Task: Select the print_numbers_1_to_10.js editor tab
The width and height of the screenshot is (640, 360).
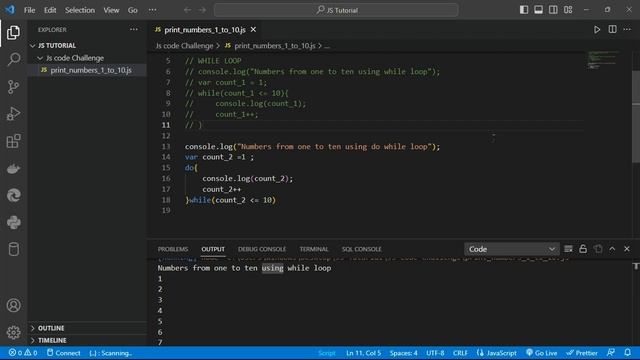Action: (x=204, y=30)
